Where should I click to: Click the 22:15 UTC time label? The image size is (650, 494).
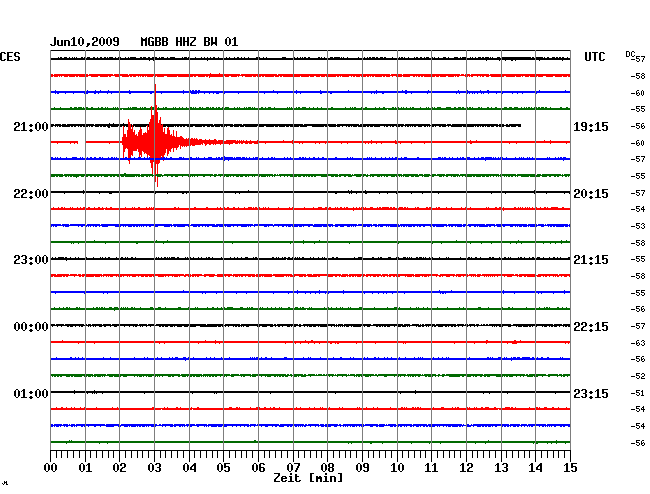click(591, 327)
